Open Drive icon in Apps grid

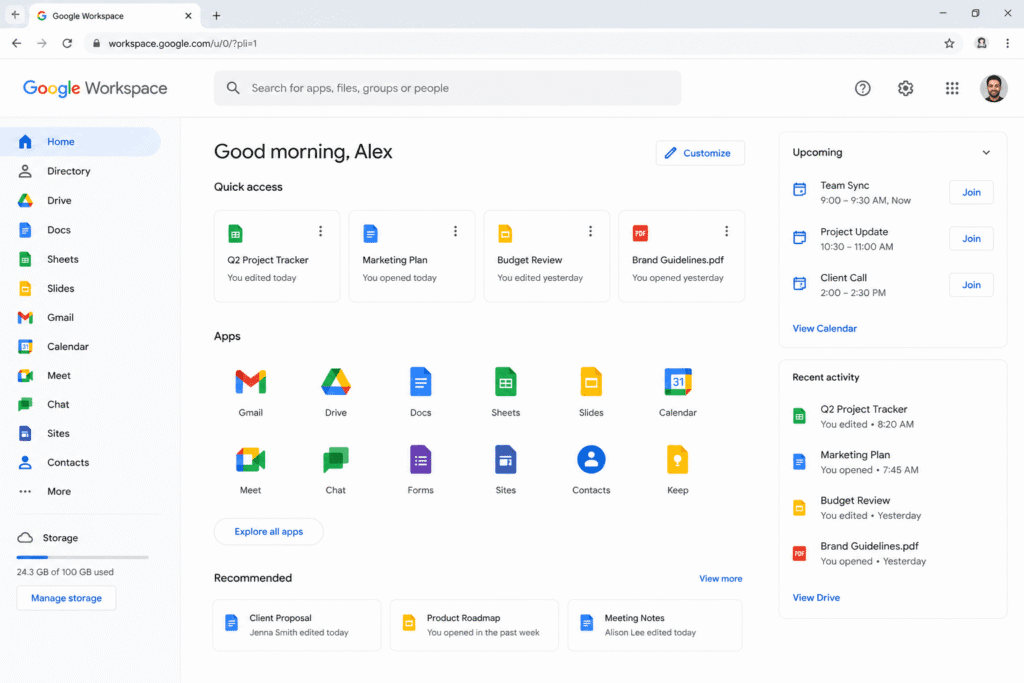[336, 382]
